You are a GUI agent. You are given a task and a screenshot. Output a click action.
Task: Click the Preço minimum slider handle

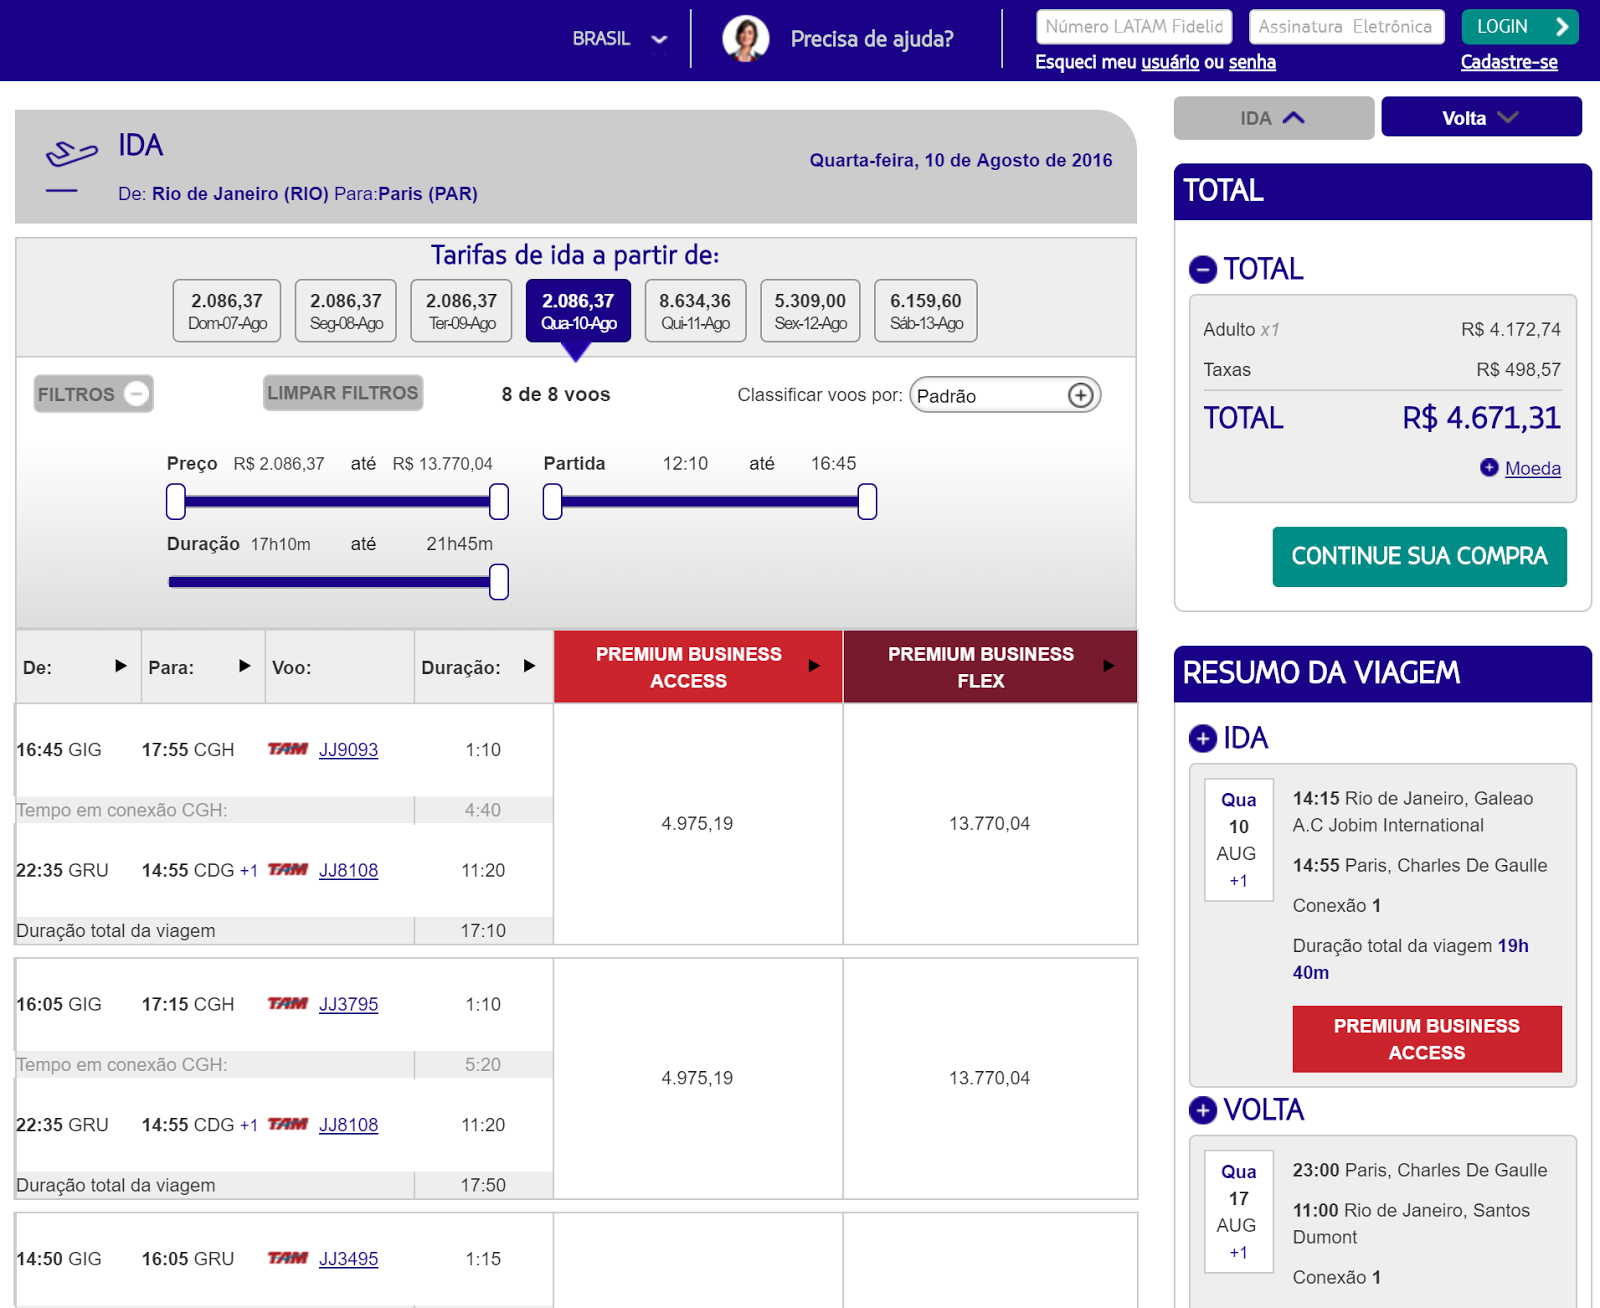pos(176,502)
